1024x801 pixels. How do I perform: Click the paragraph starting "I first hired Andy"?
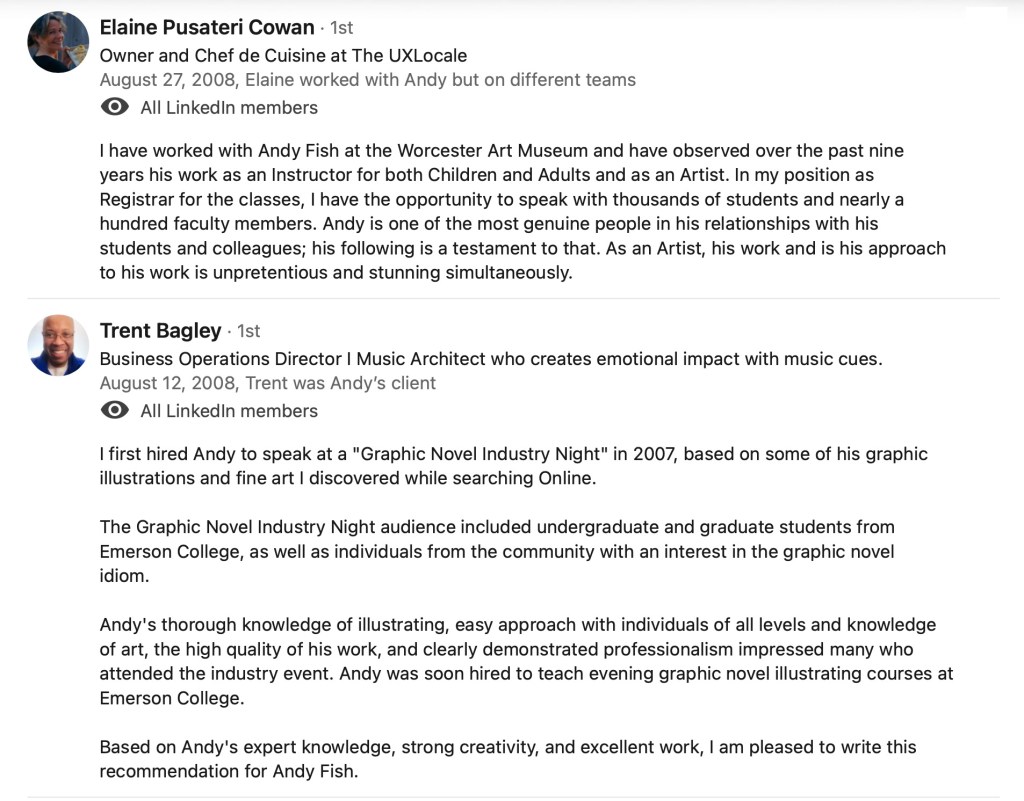tap(513, 466)
